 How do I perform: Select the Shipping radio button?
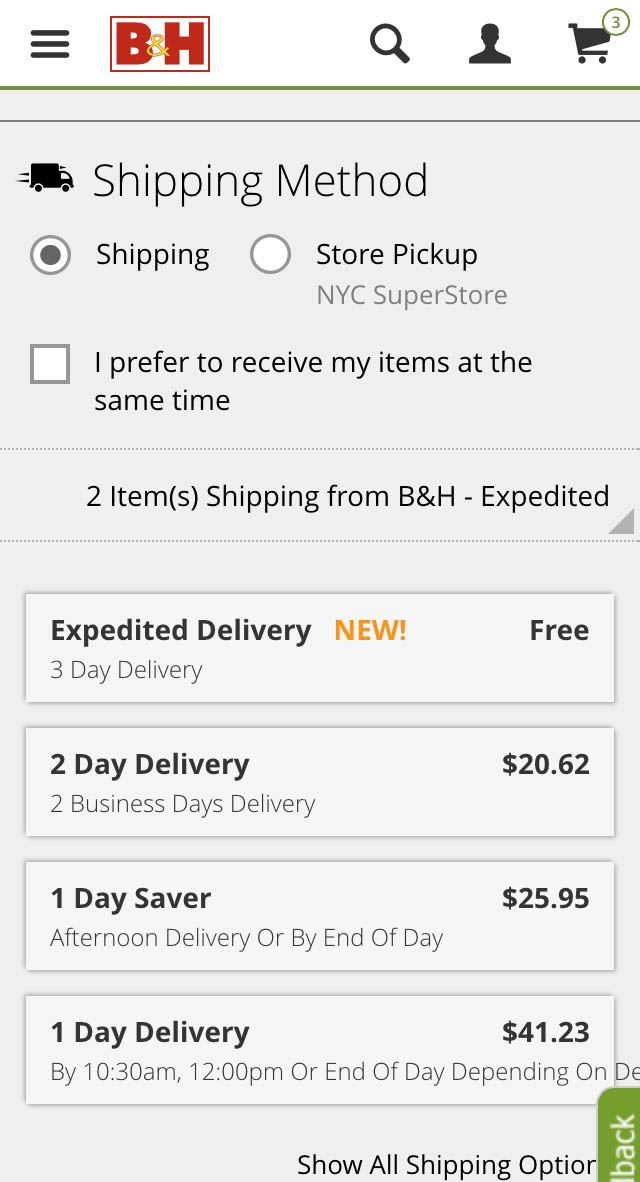(50, 255)
